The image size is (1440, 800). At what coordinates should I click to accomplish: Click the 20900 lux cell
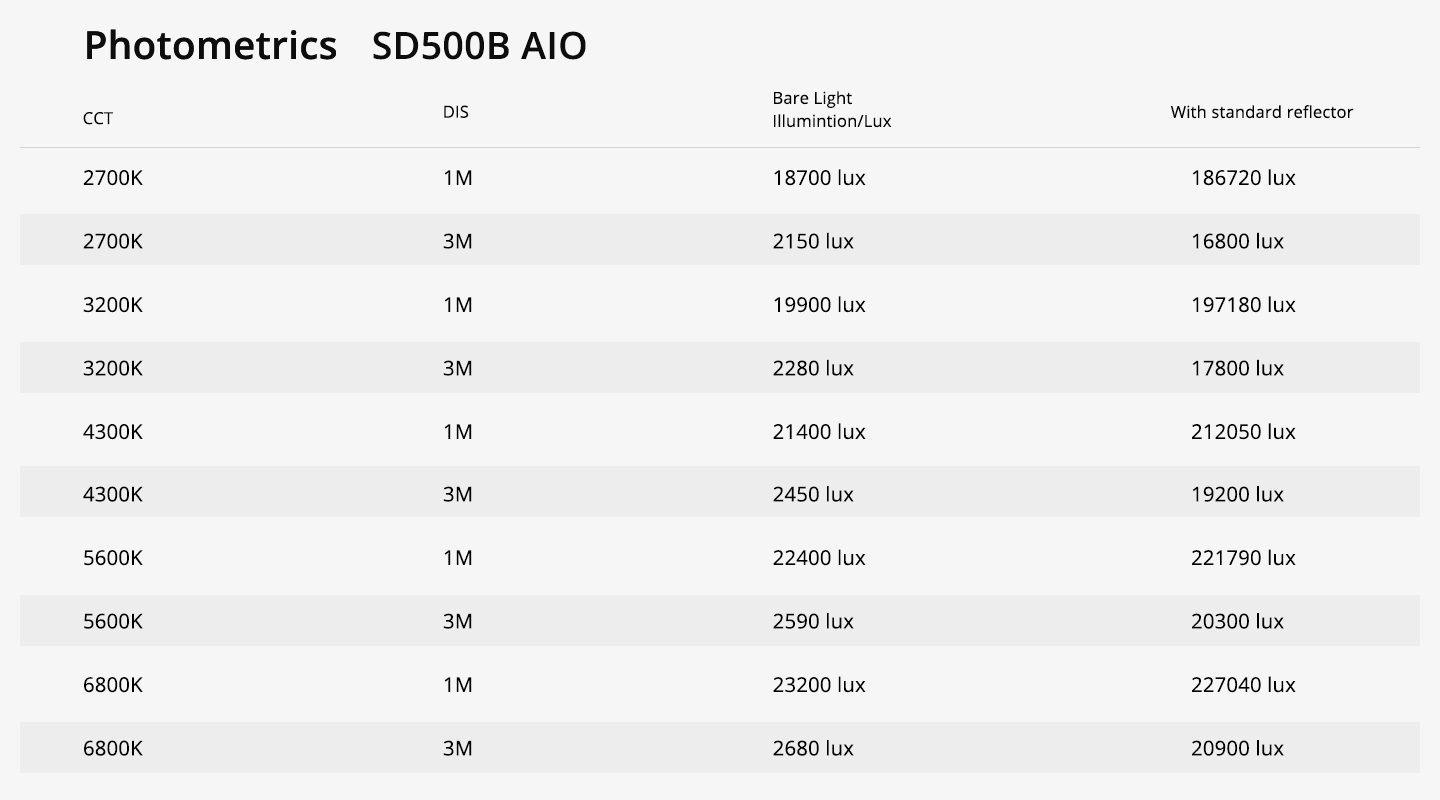(x=1237, y=748)
